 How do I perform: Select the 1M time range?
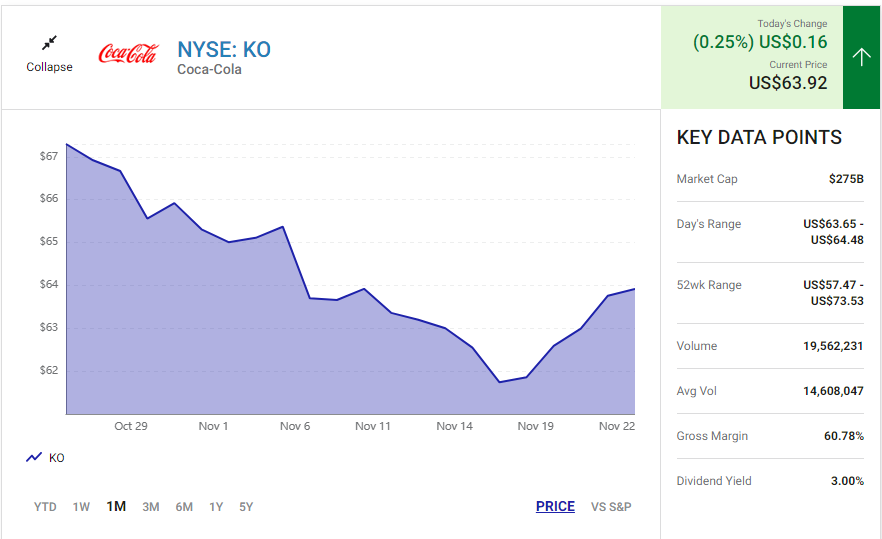tap(116, 506)
